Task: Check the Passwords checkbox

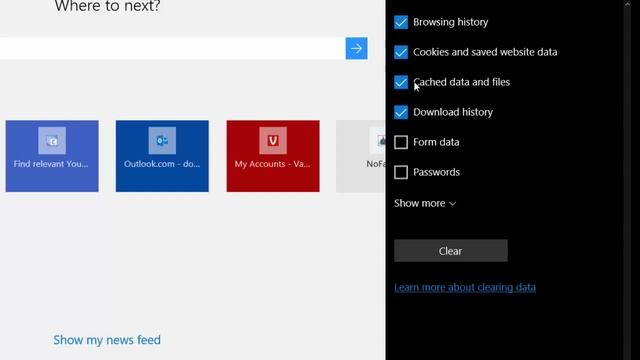Action: pyautogui.click(x=401, y=172)
